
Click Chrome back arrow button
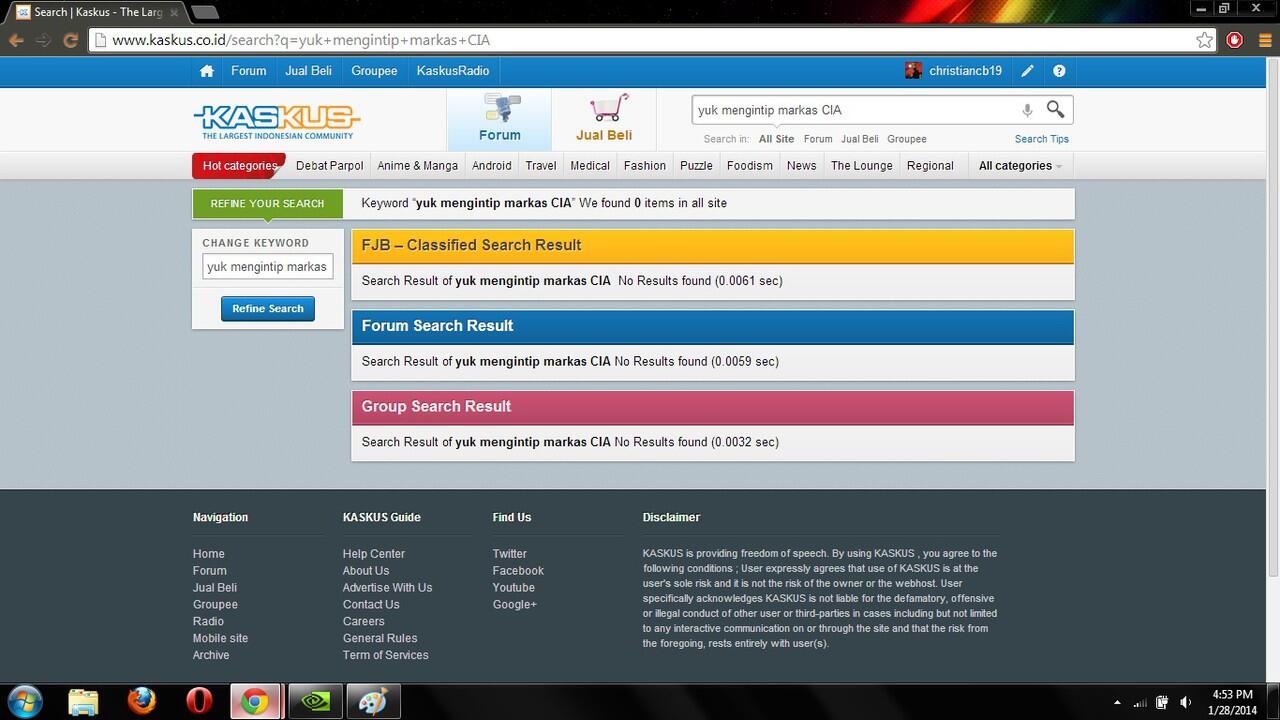click(16, 40)
